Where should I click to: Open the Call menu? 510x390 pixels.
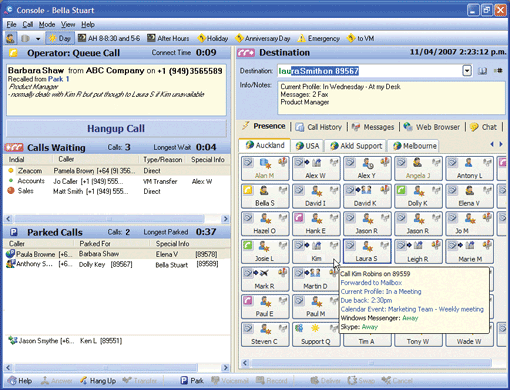coord(28,24)
